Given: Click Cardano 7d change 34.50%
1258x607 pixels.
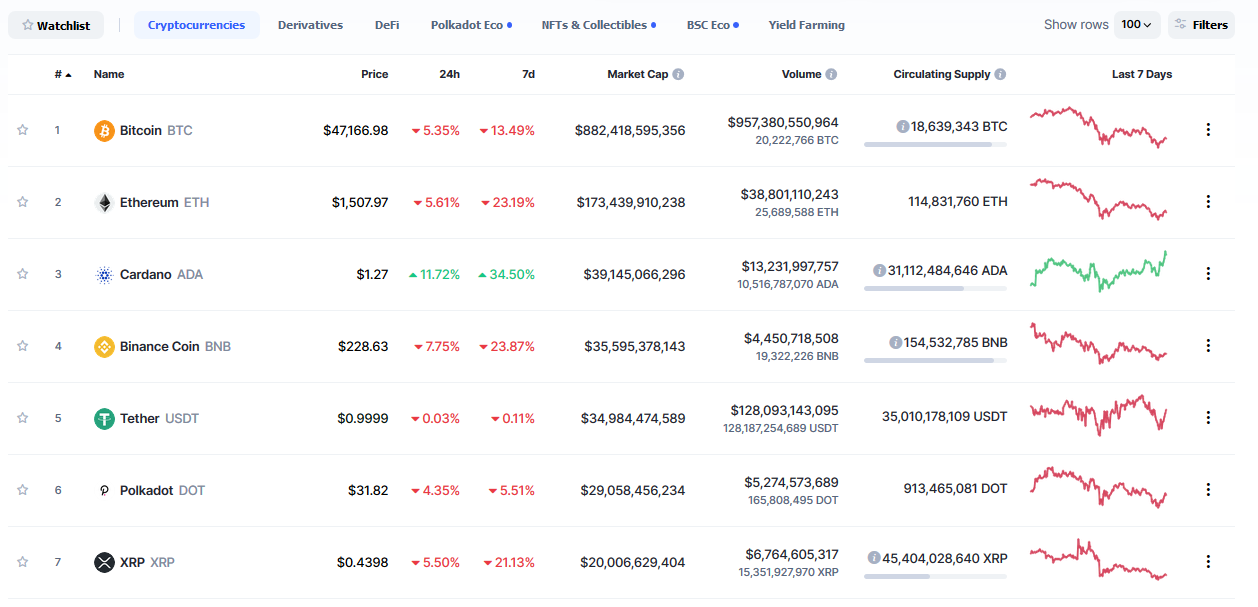Looking at the screenshot, I should (506, 274).
